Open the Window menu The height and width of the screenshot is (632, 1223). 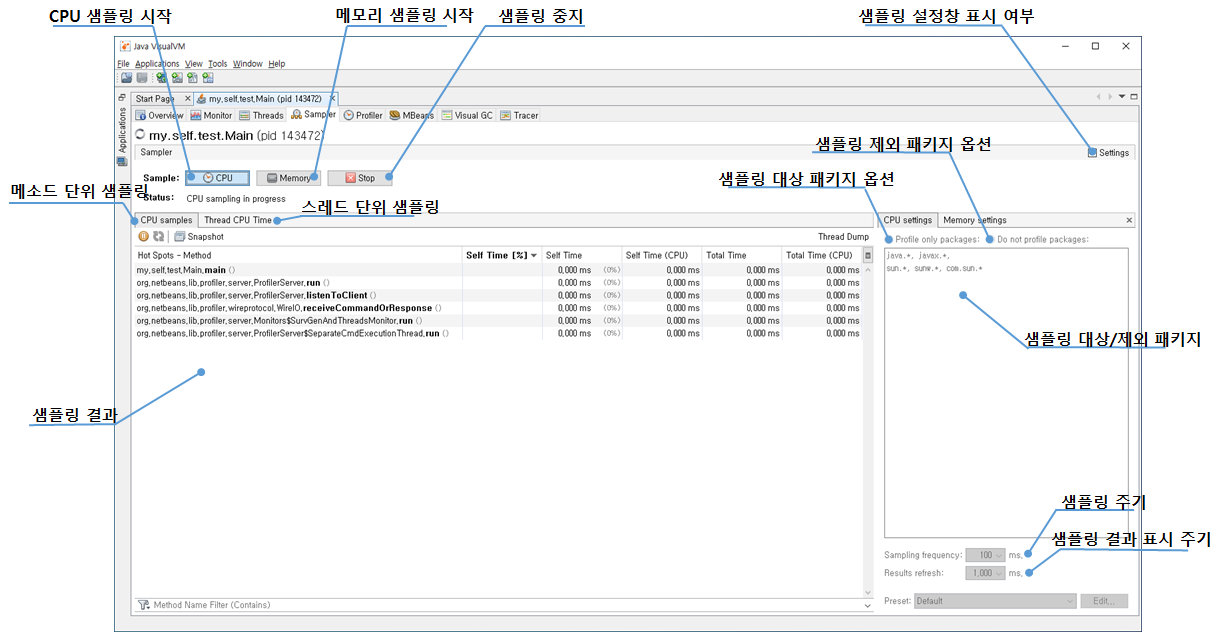coord(247,63)
